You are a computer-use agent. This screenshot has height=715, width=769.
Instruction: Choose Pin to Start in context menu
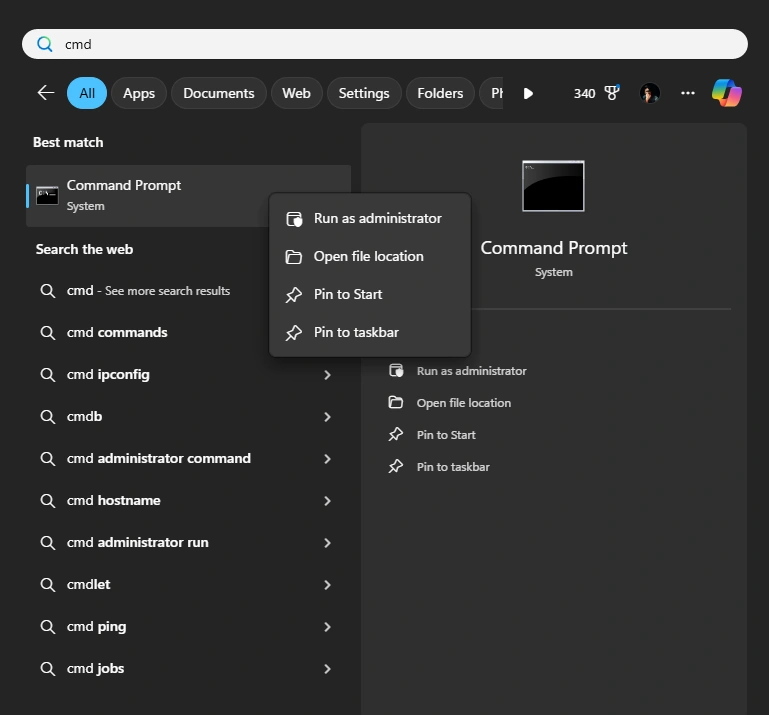pyautogui.click(x=370, y=294)
